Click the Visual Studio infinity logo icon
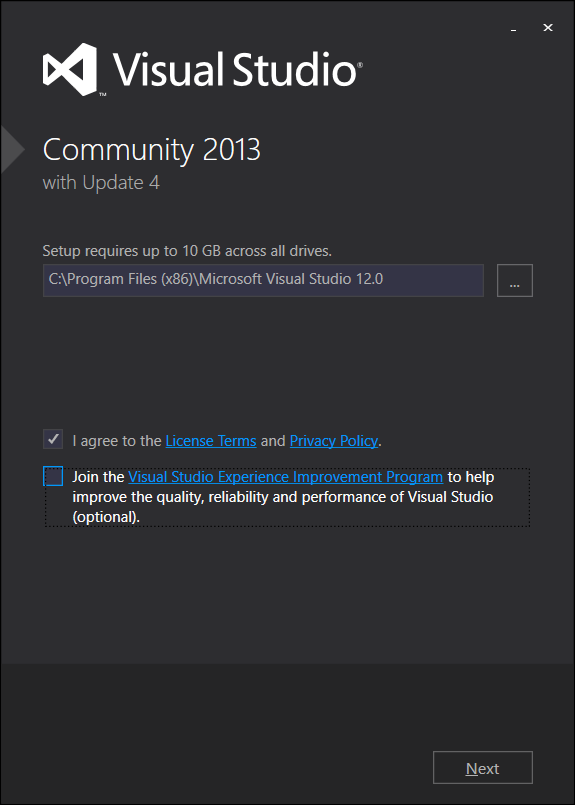The width and height of the screenshot is (575, 805). pos(70,69)
